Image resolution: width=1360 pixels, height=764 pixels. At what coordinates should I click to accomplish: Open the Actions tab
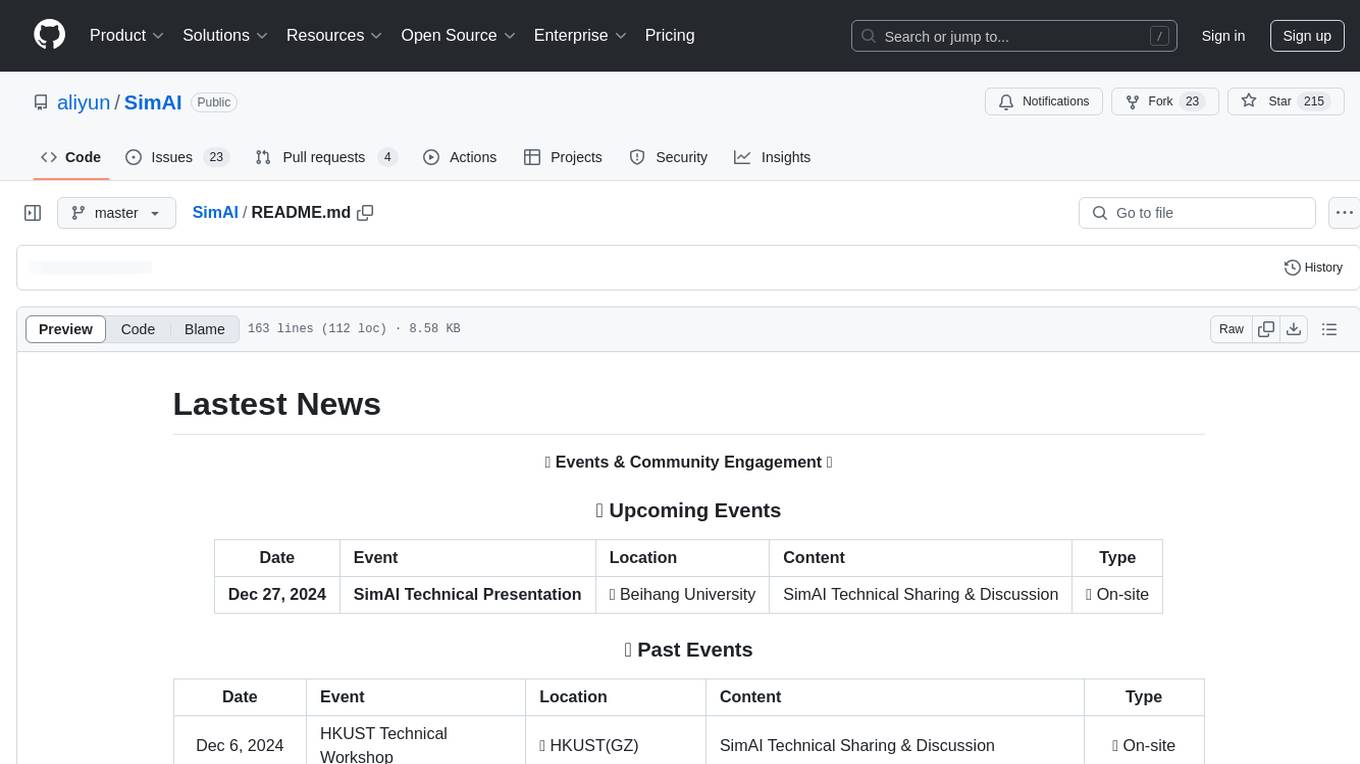(460, 157)
